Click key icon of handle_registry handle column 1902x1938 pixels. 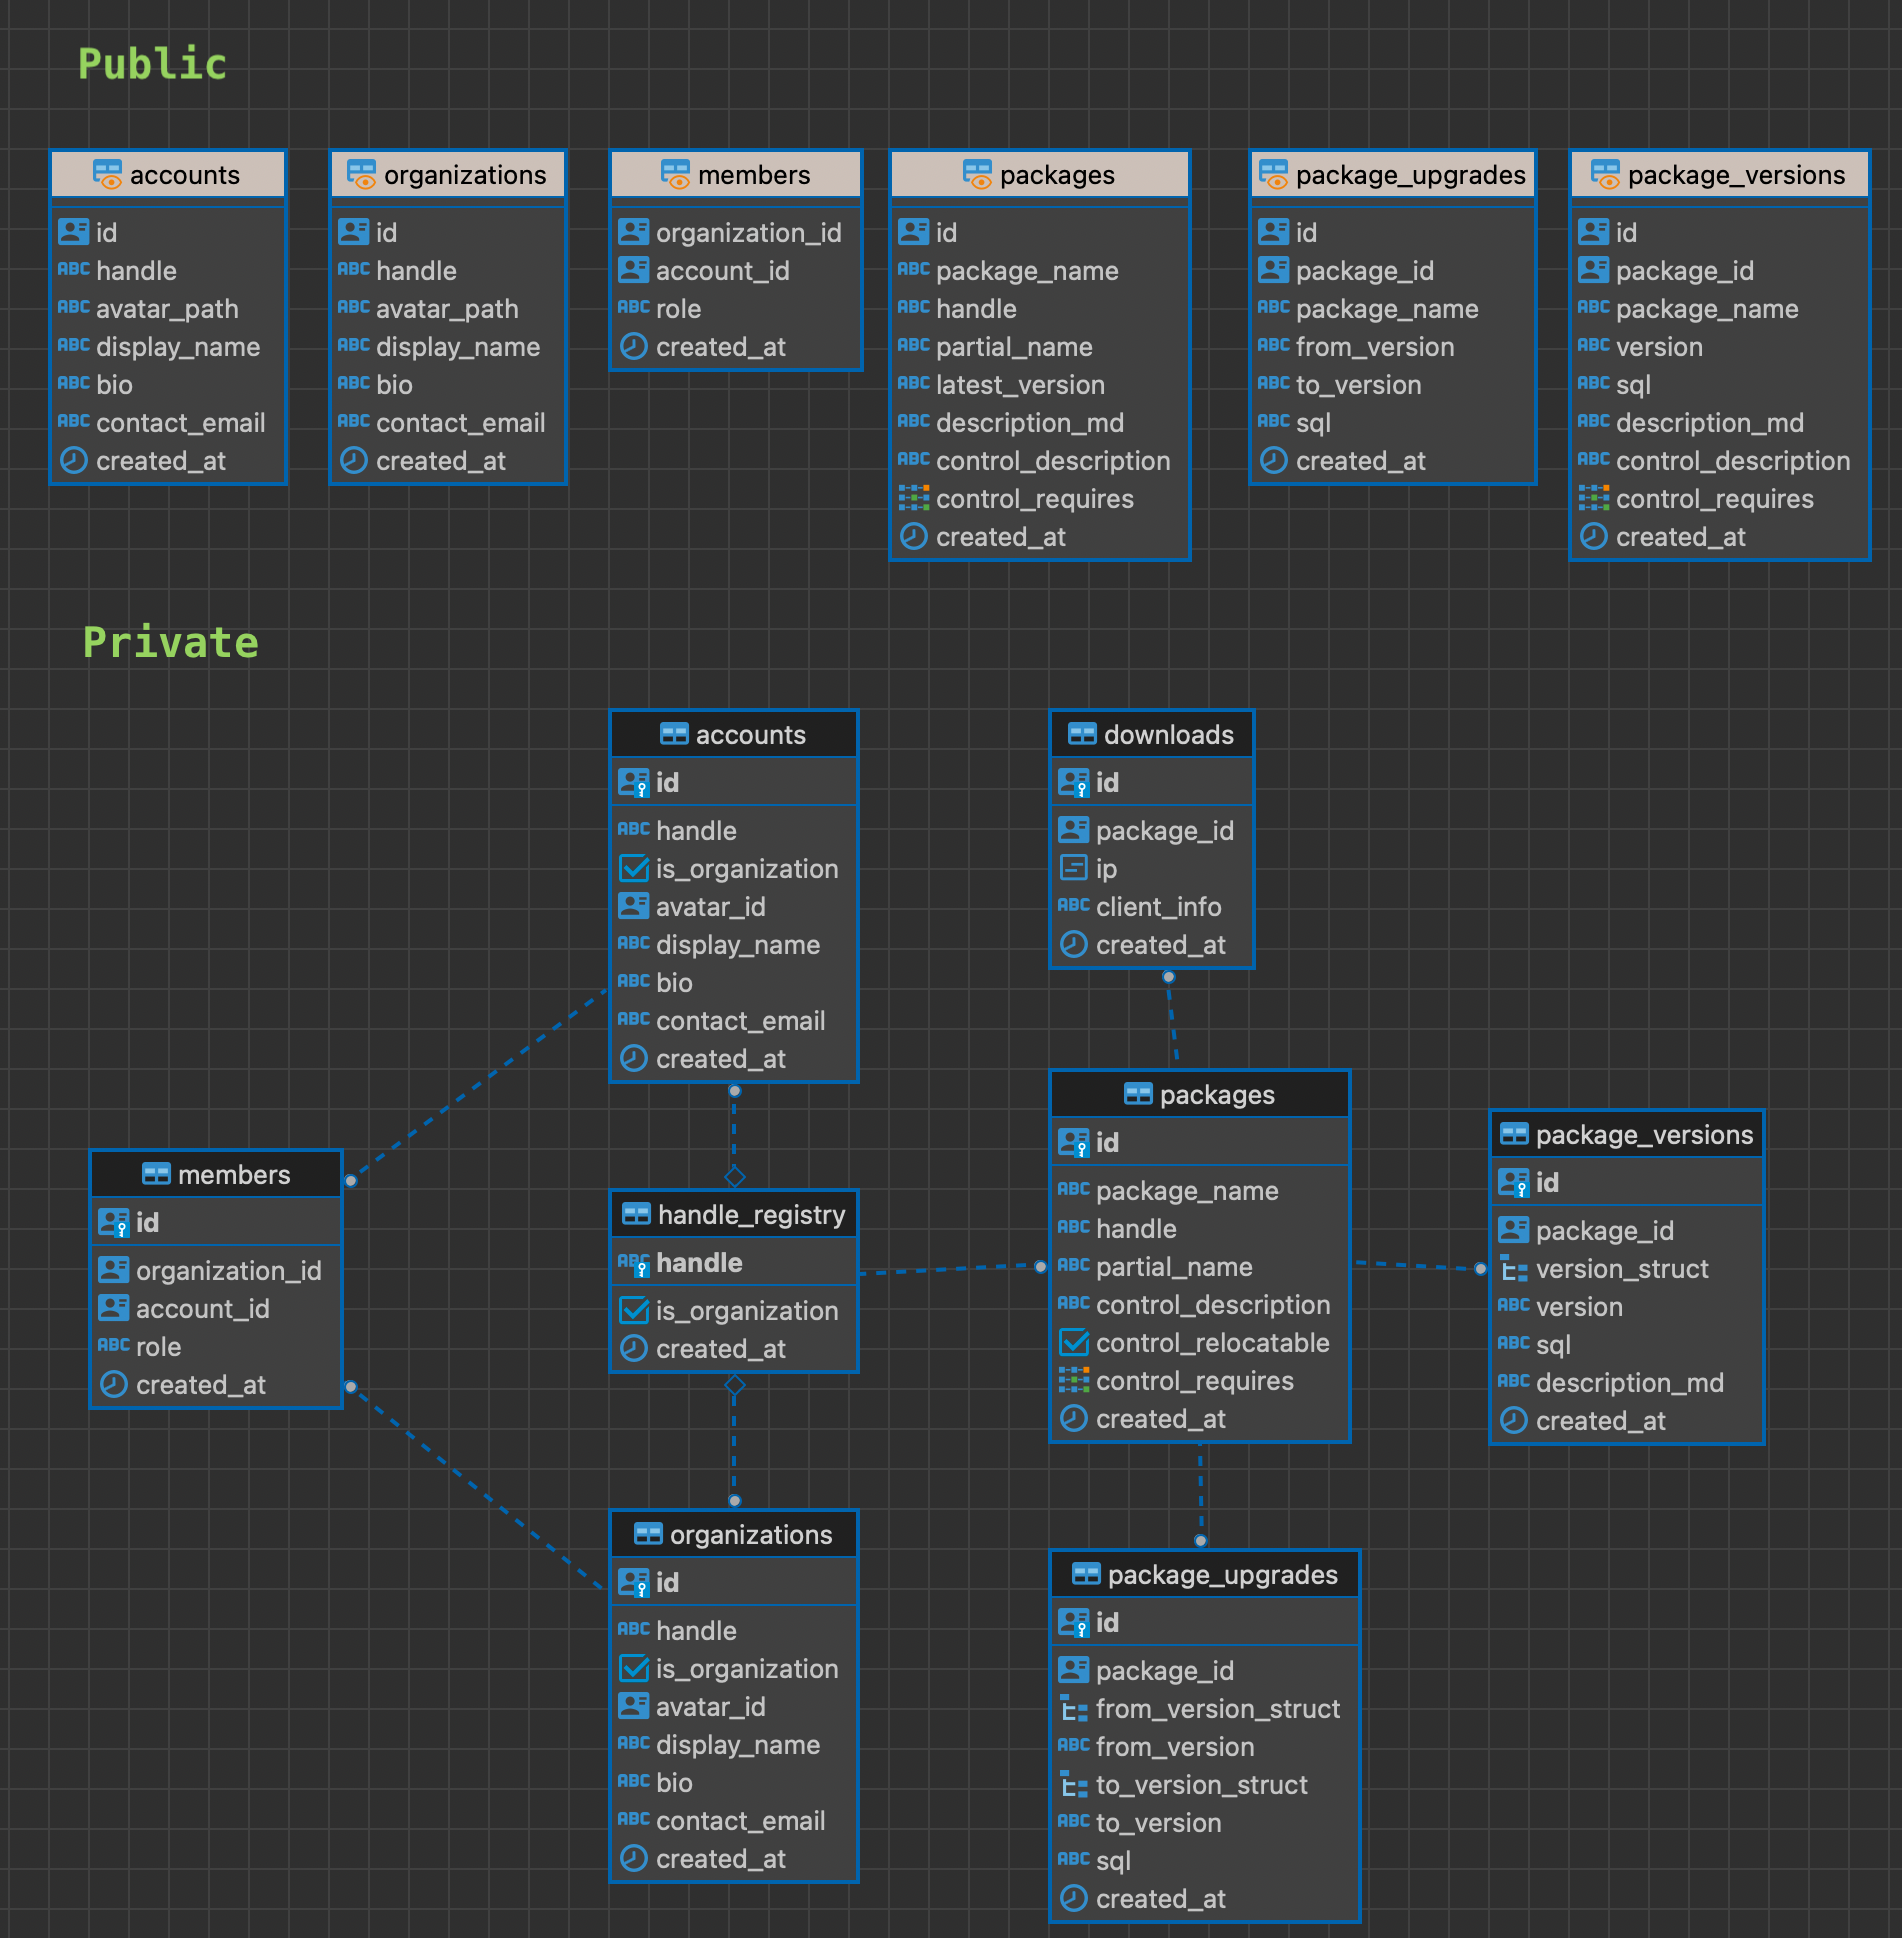(634, 1263)
